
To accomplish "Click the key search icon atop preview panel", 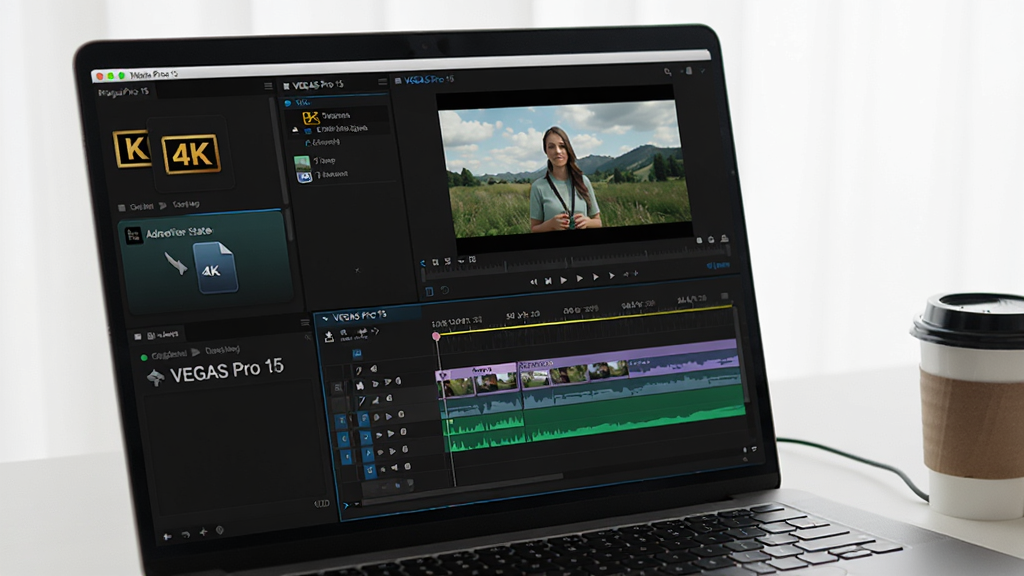I will coord(667,72).
